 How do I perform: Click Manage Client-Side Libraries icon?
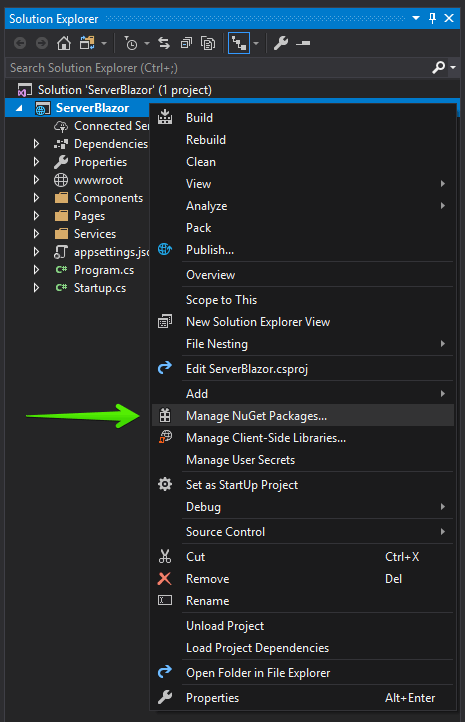(165, 437)
